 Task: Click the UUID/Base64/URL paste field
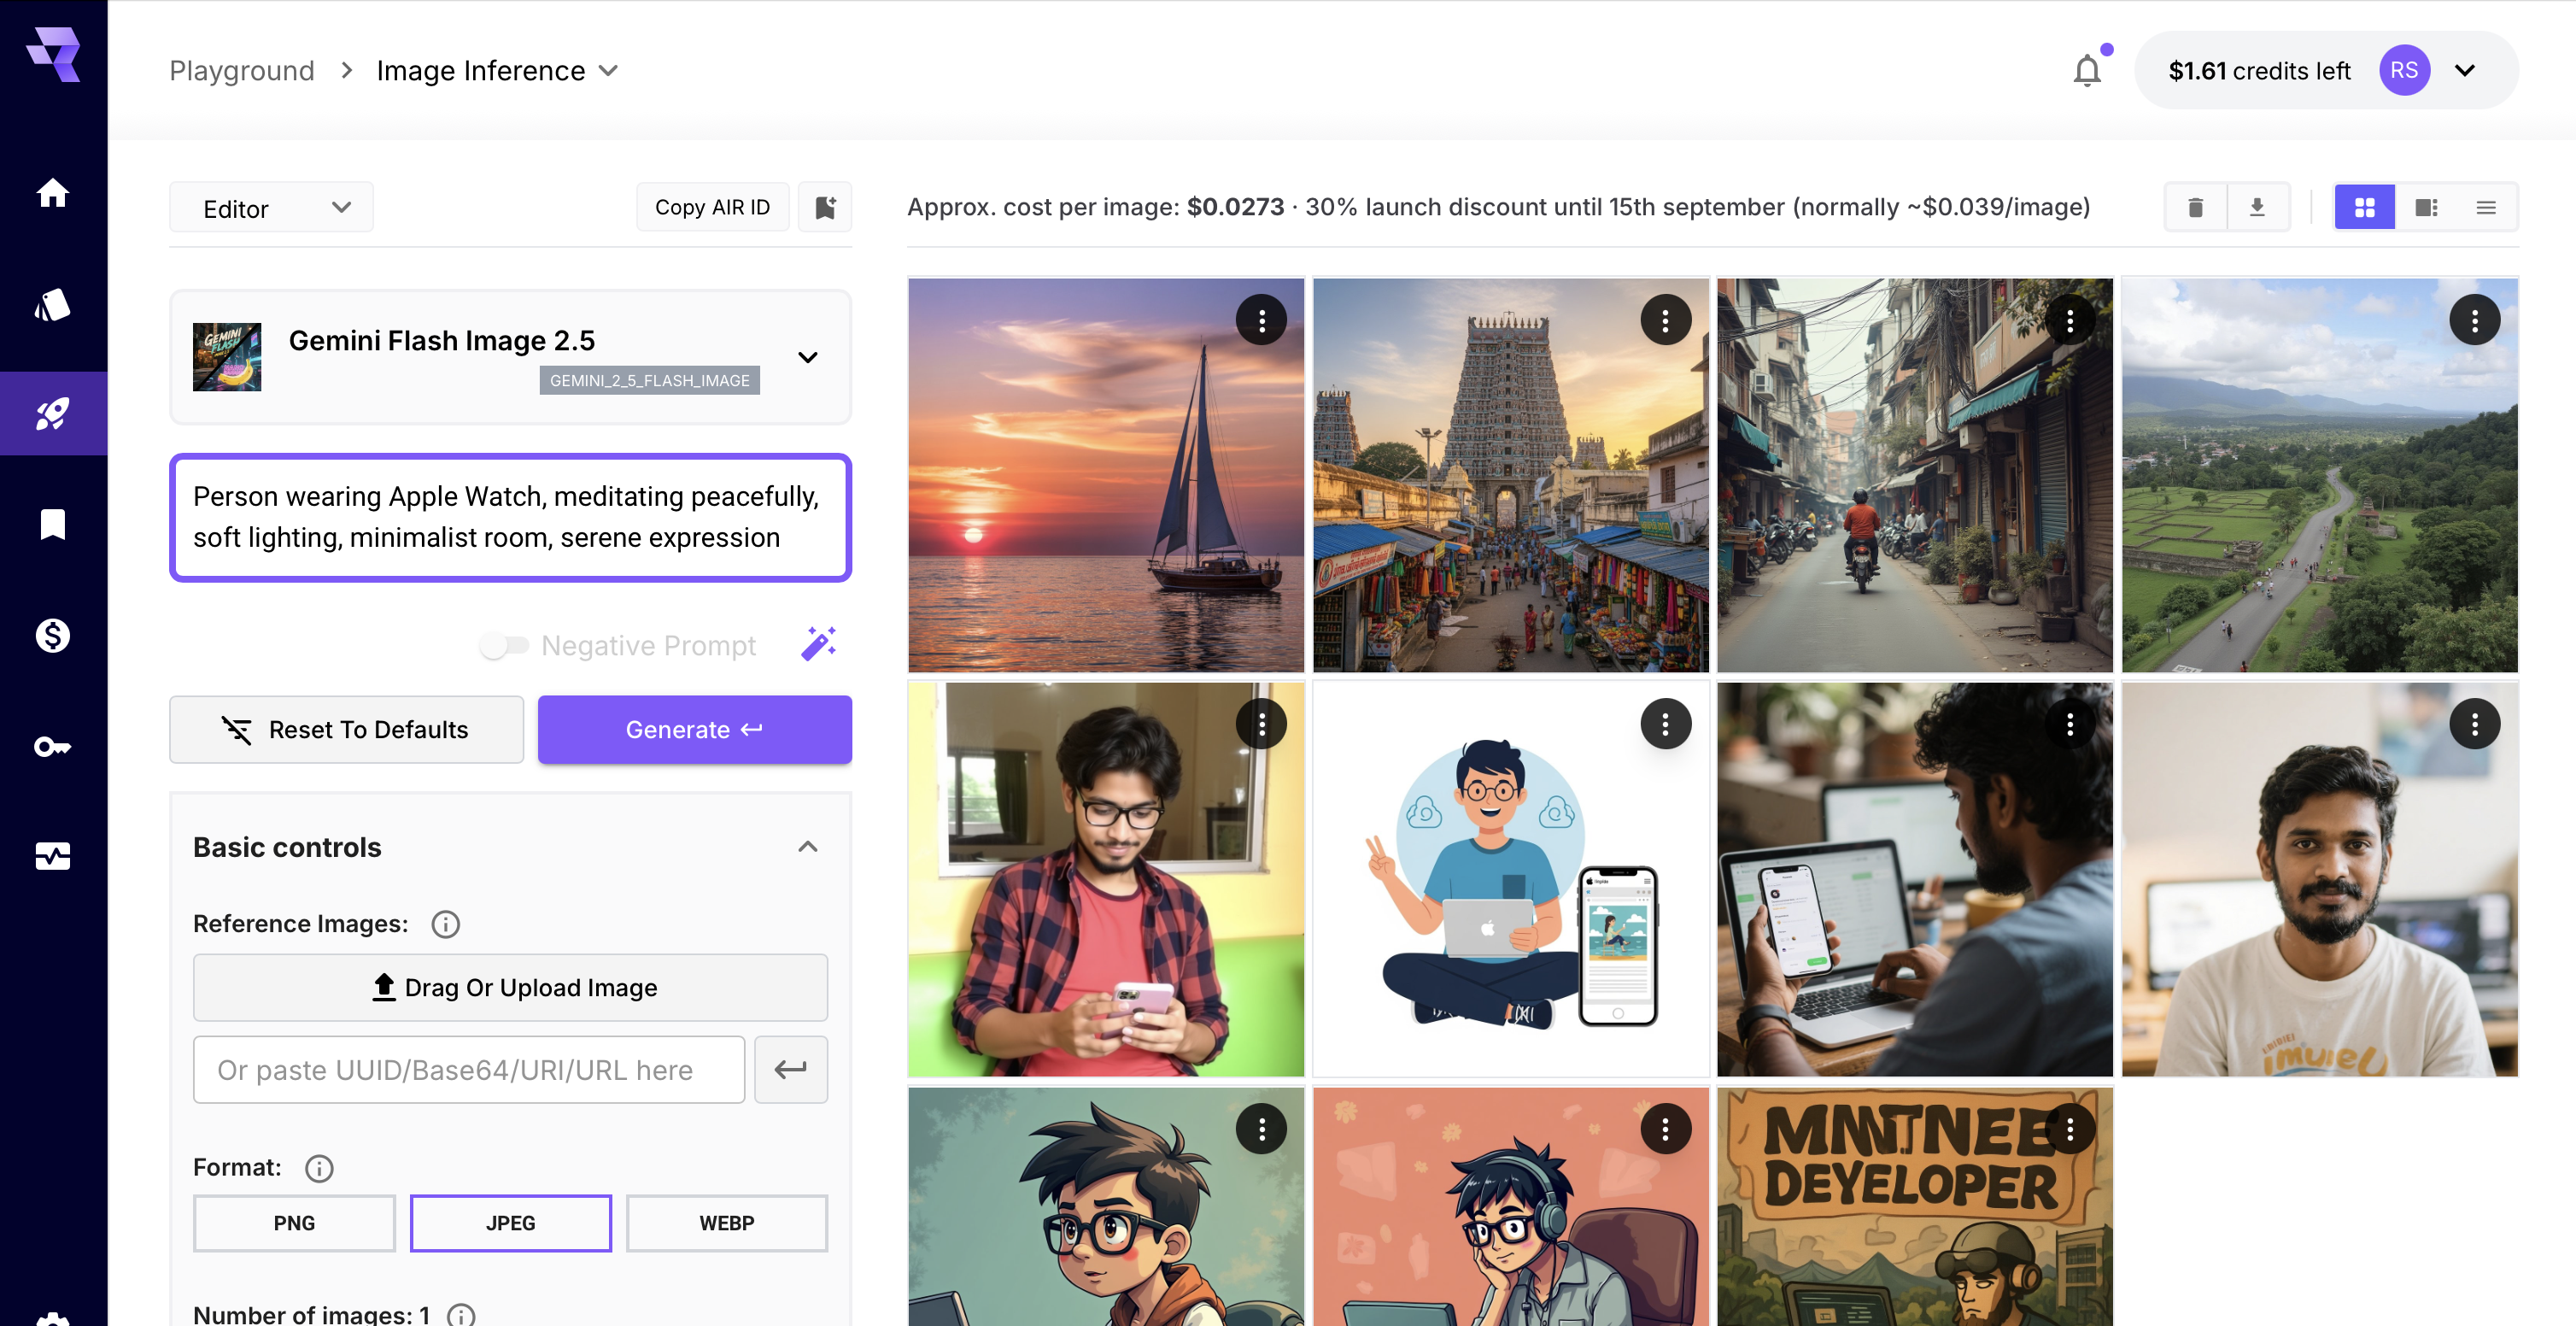(x=469, y=1069)
